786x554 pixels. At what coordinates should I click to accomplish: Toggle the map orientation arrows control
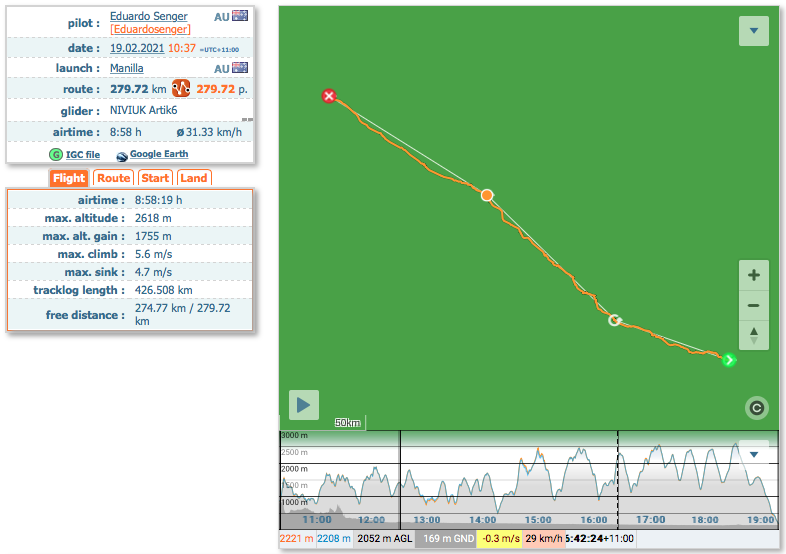(x=753, y=334)
